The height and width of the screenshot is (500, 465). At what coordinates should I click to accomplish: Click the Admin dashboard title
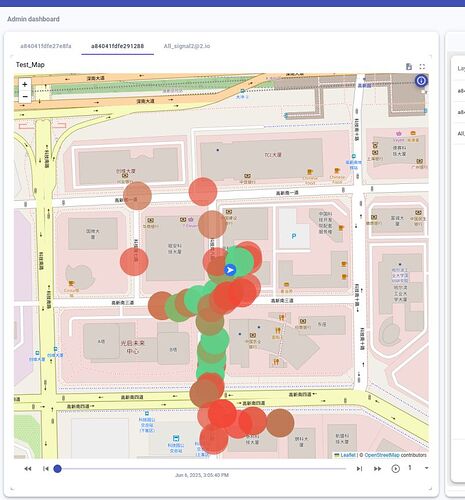pos(33,19)
